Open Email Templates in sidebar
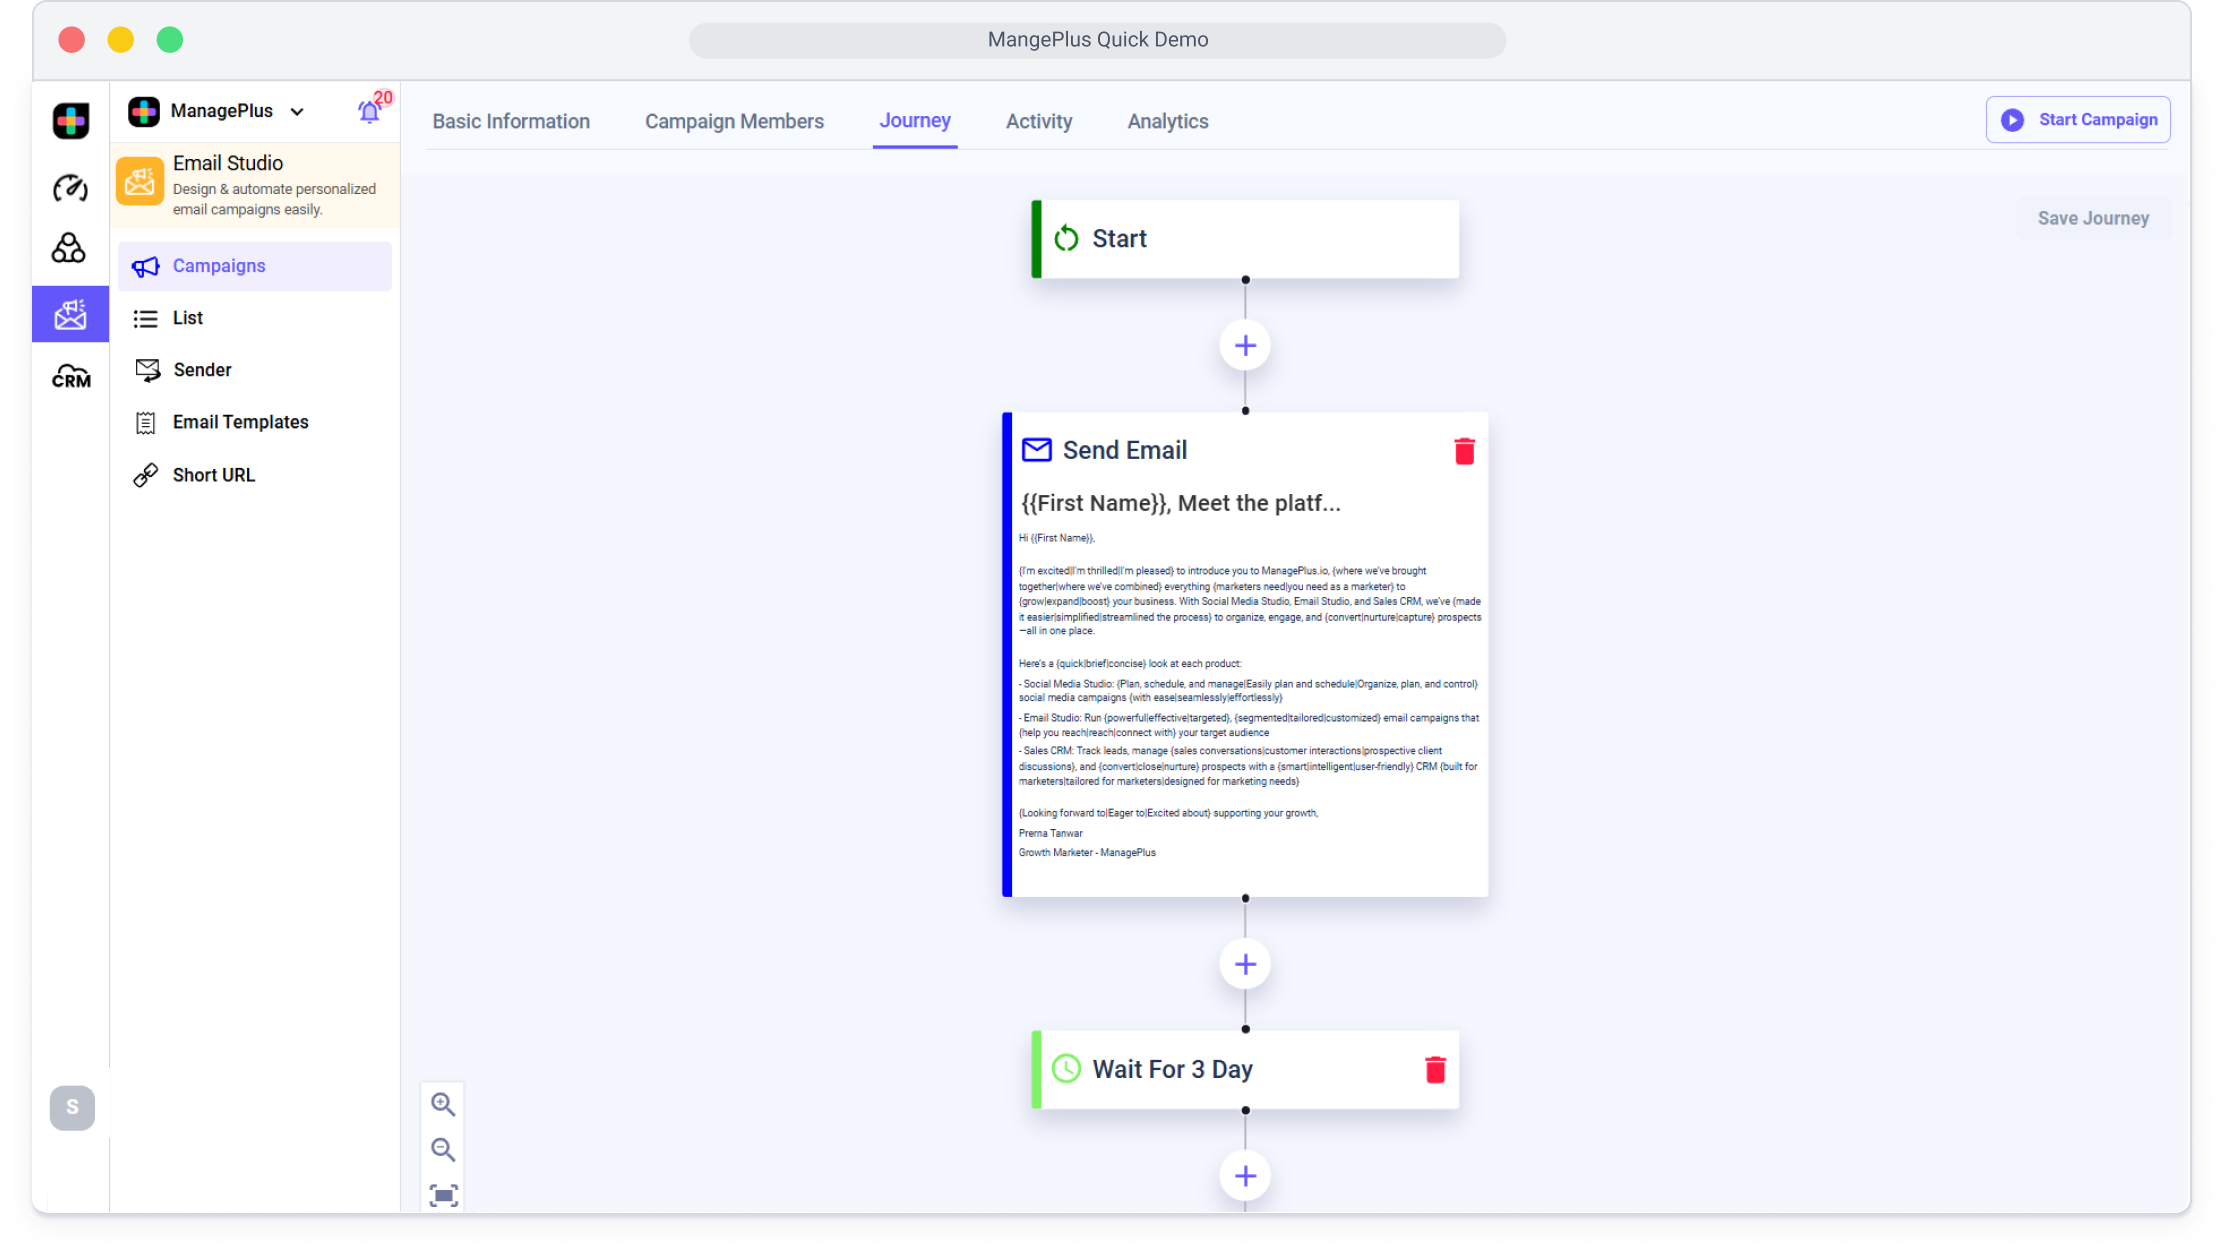This screenshot has height=1252, width=2222. [240, 422]
